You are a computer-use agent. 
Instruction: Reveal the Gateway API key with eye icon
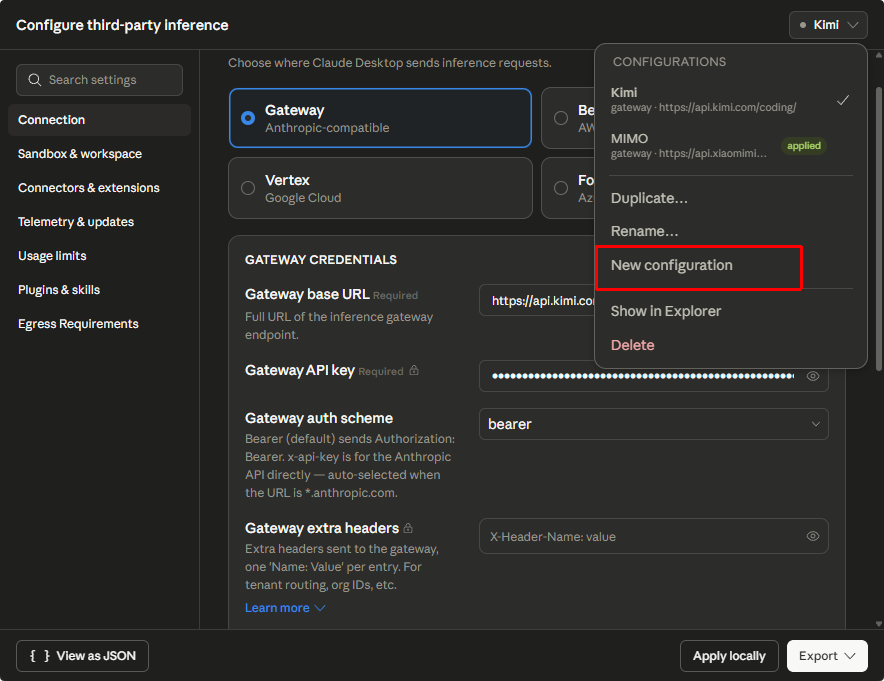(812, 376)
